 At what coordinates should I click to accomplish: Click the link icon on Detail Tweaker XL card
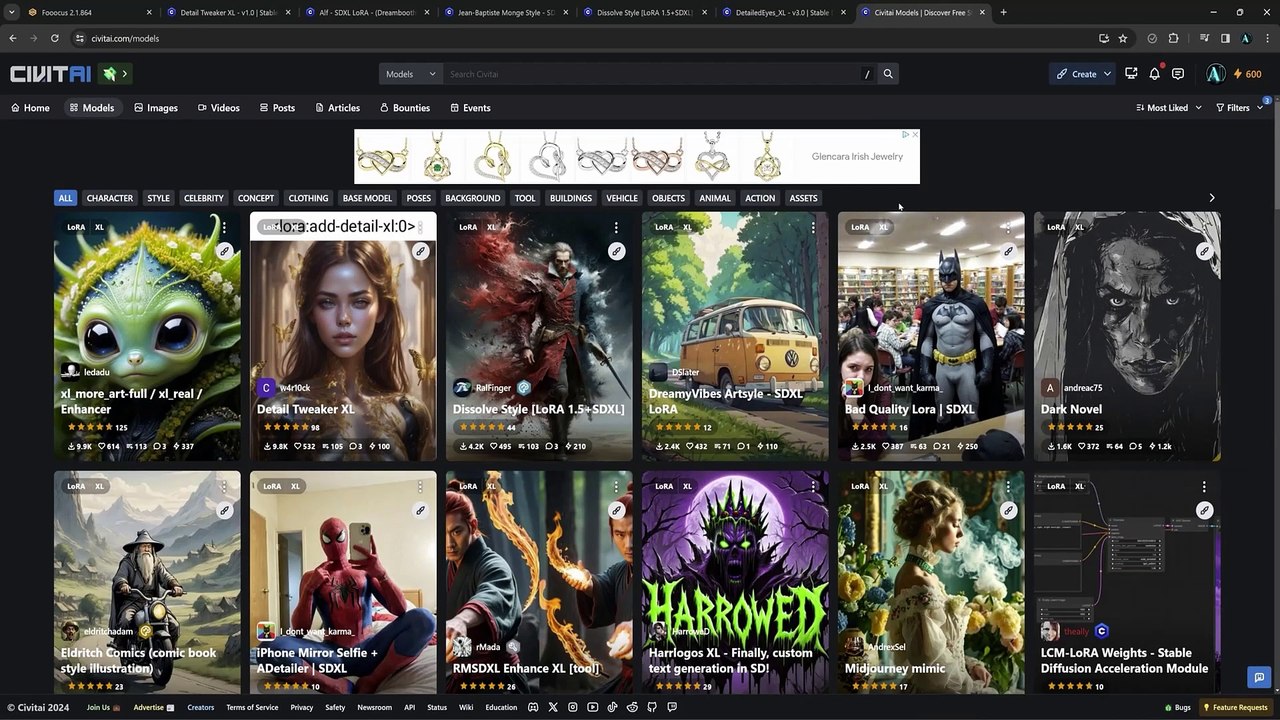(x=421, y=251)
